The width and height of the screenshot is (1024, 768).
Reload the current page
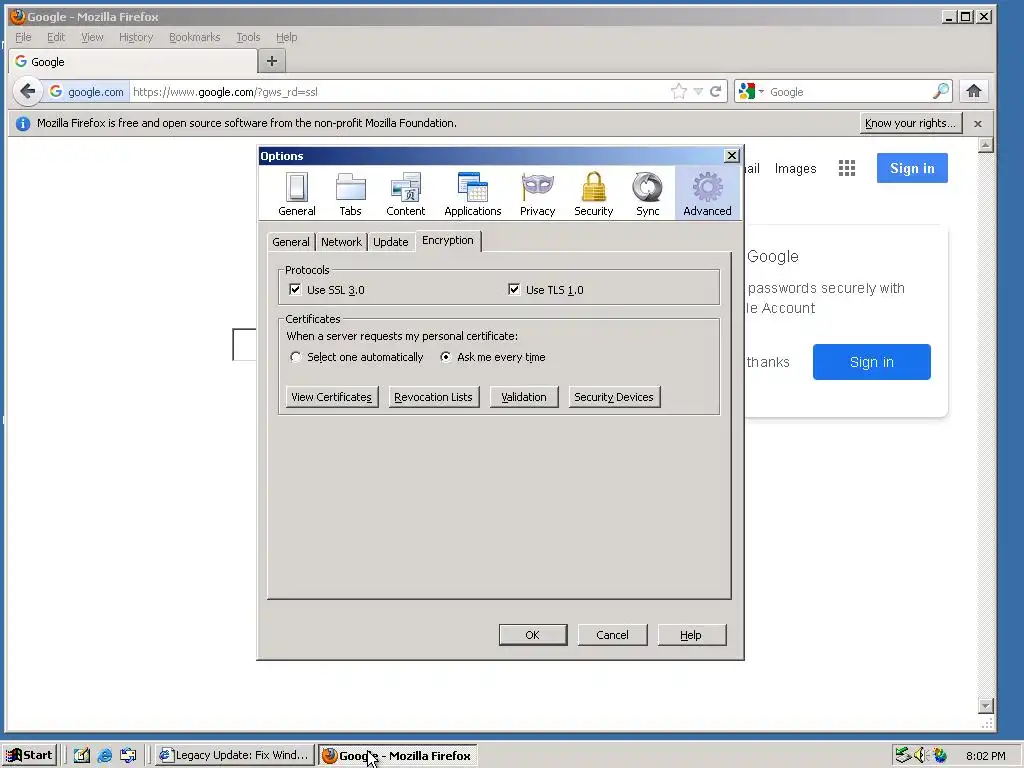(716, 91)
